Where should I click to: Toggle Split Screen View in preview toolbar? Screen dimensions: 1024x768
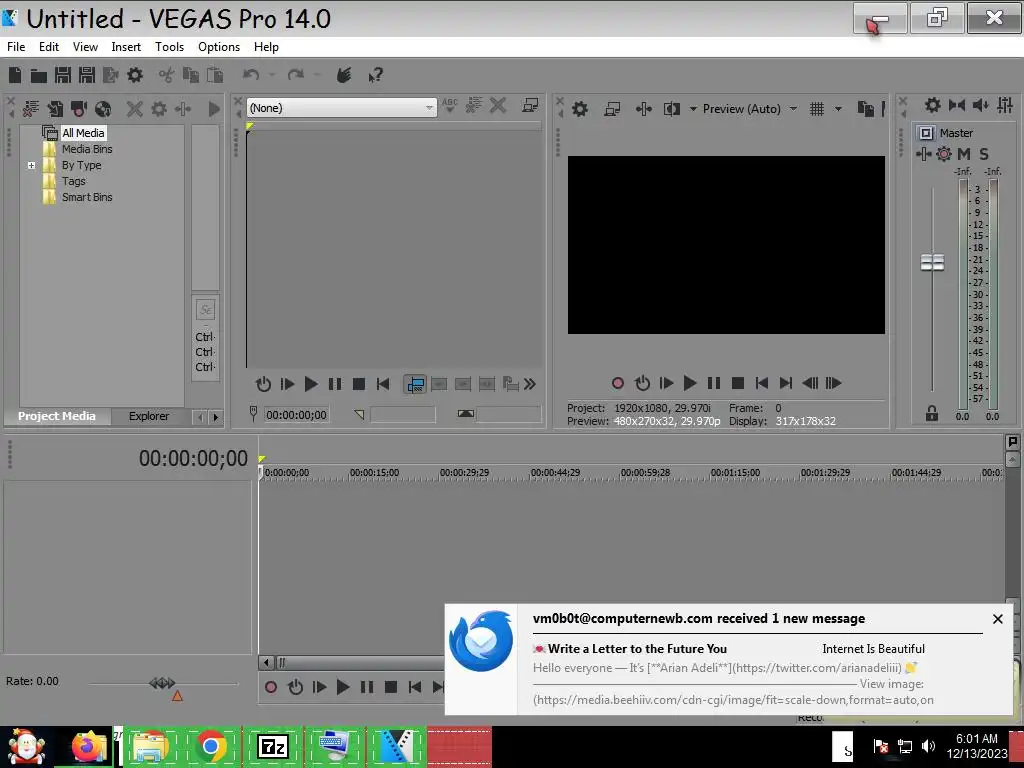tap(671, 109)
